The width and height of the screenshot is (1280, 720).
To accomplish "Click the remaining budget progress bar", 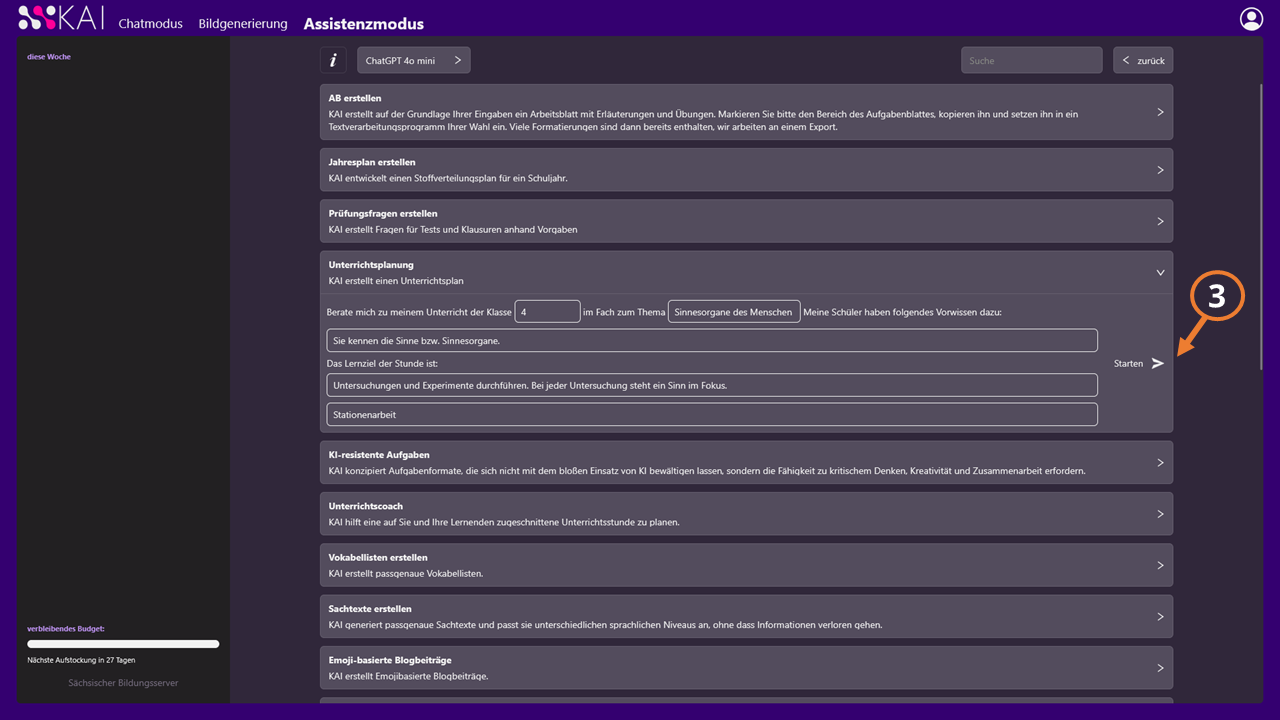I will tap(123, 644).
